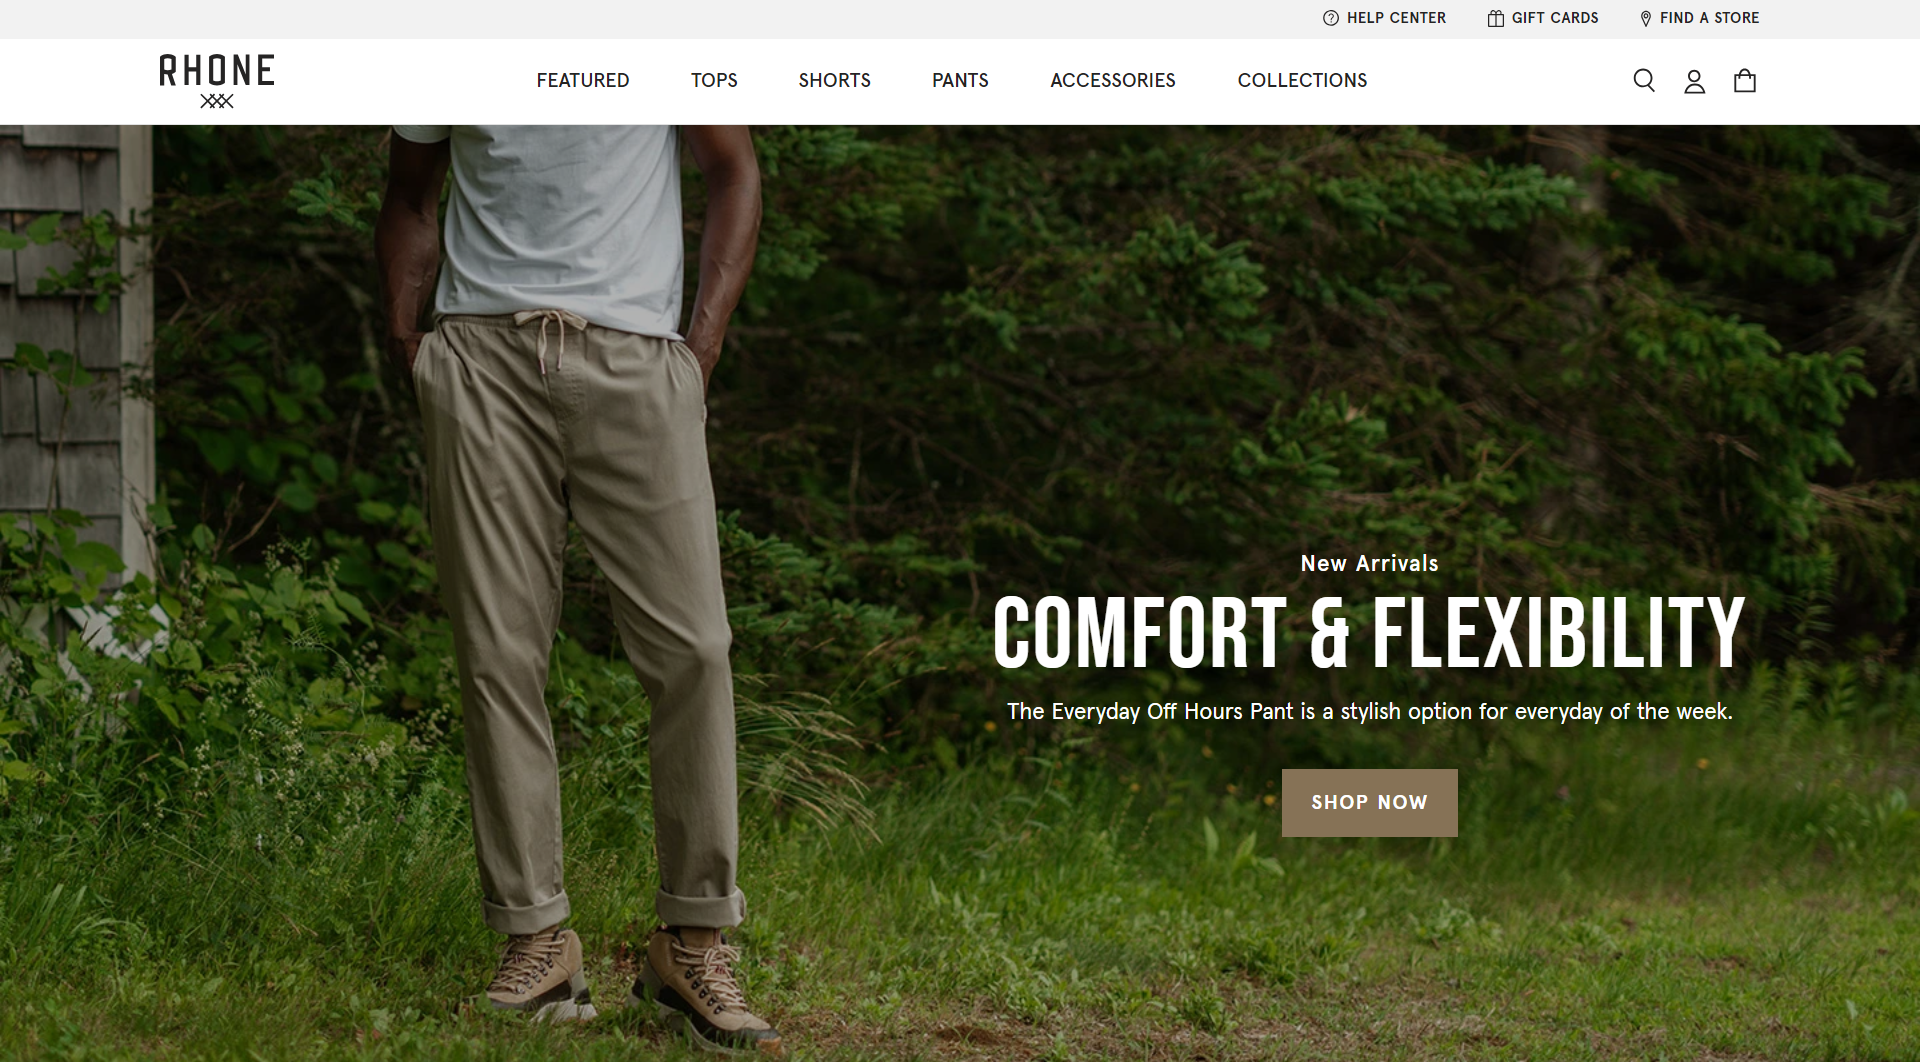Expand the Tops navigation menu
Screen dimensions: 1920x1062
point(714,80)
